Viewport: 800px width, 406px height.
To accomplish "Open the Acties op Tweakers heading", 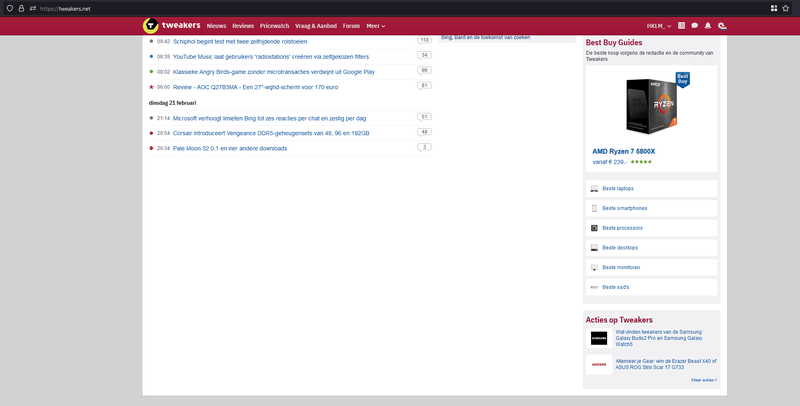I will tap(619, 320).
